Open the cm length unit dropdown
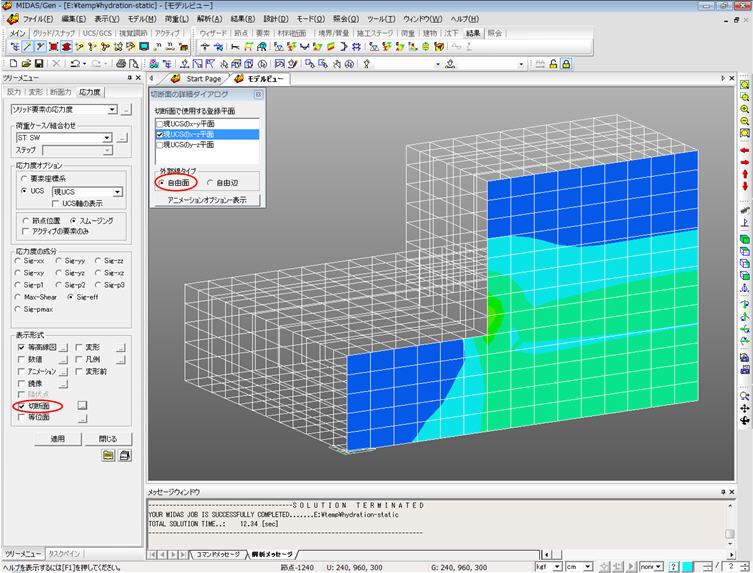The width and height of the screenshot is (753, 573). 588,567
